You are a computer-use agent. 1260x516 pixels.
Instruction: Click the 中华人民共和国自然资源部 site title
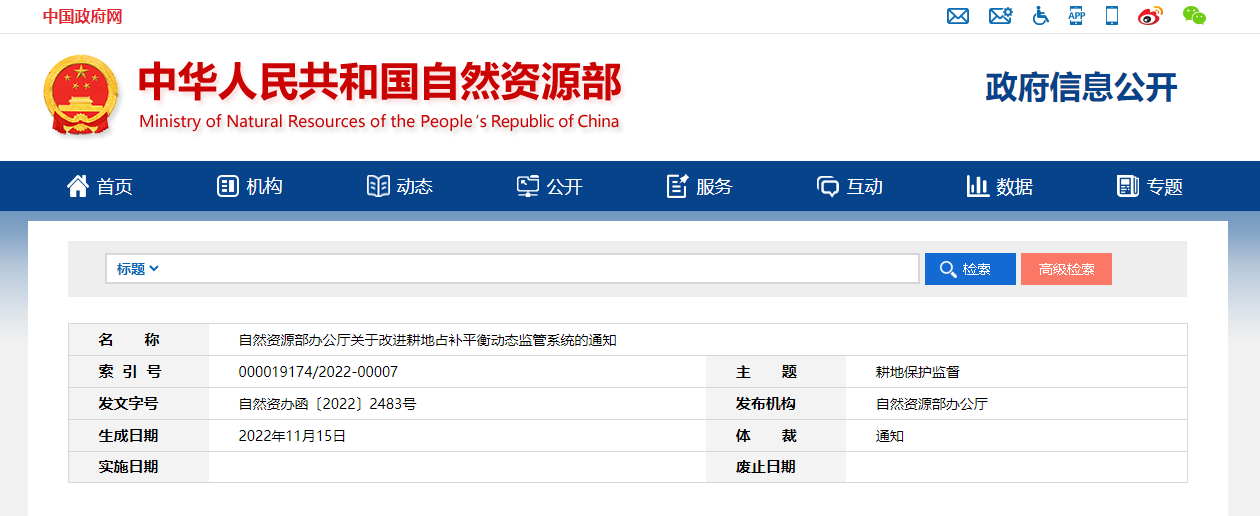(x=380, y=82)
